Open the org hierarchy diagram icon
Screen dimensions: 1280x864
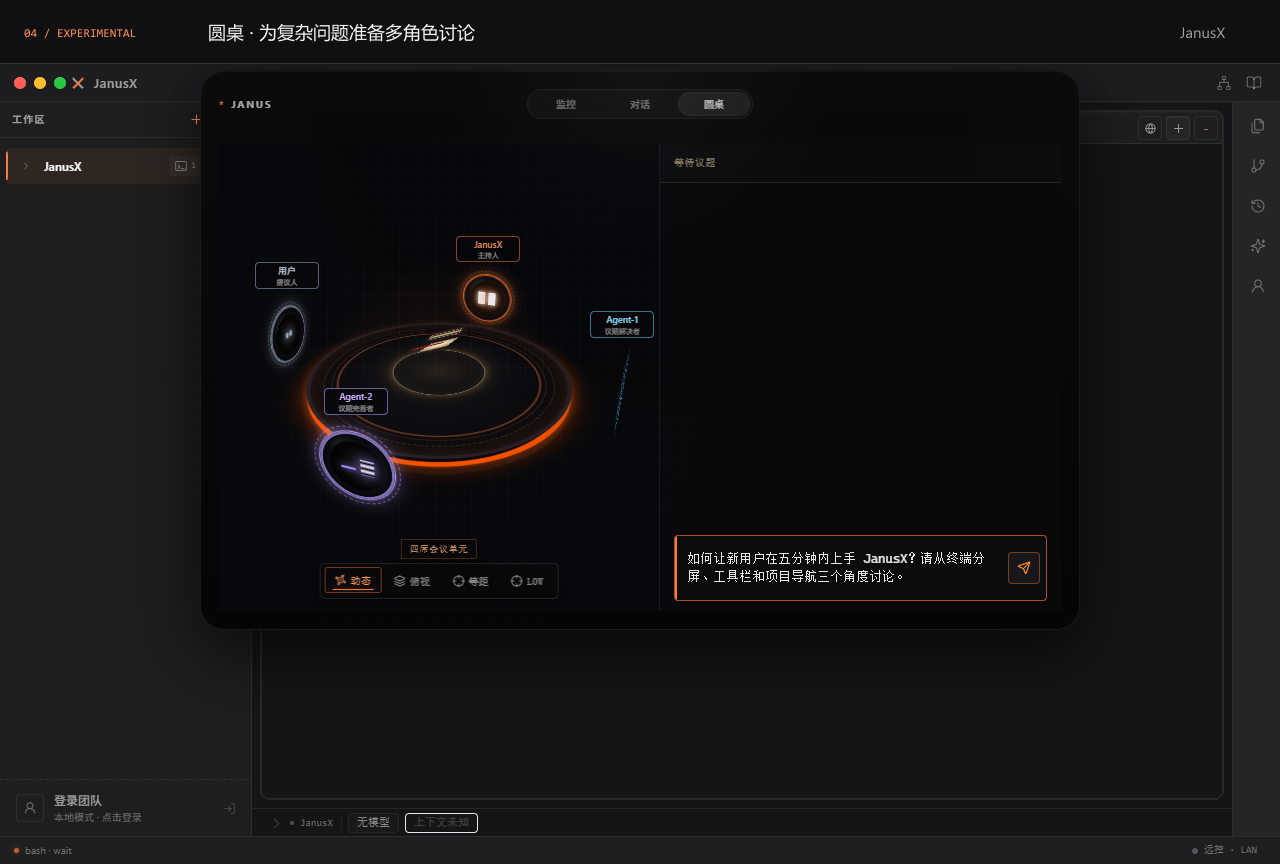[x=1223, y=83]
